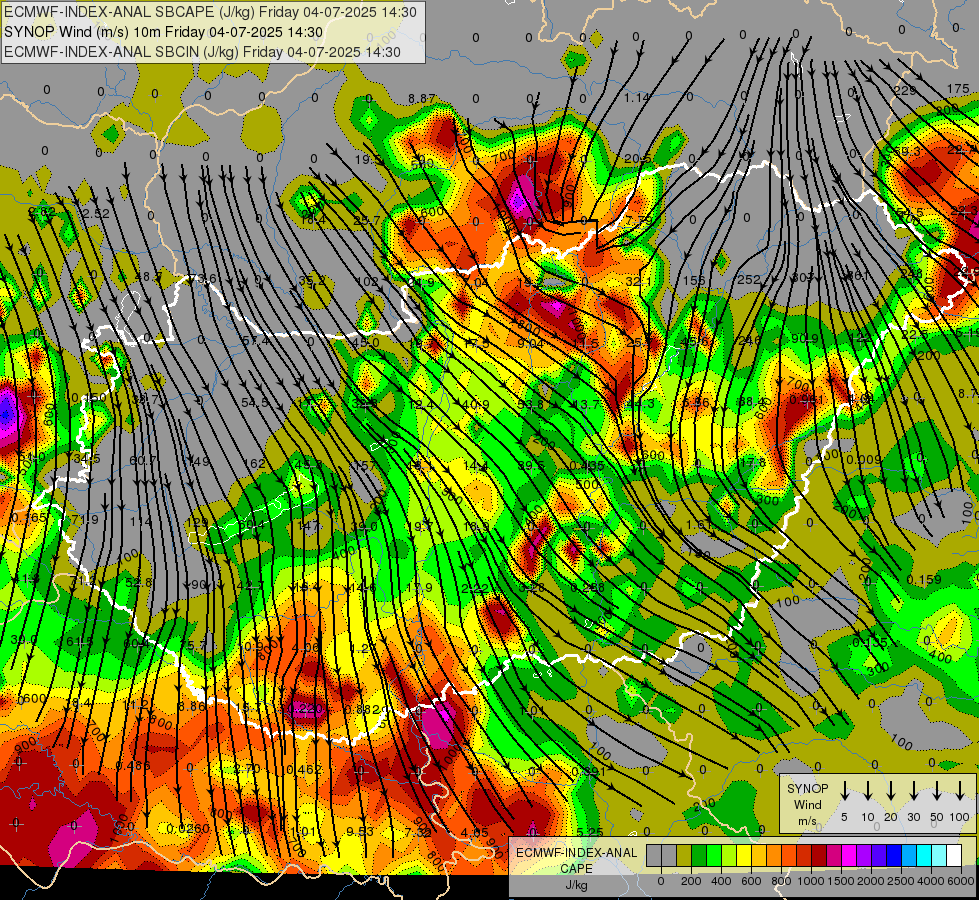Select the dark red swatch in CAPE legend
Screen dimensions: 979x900
tap(819, 855)
